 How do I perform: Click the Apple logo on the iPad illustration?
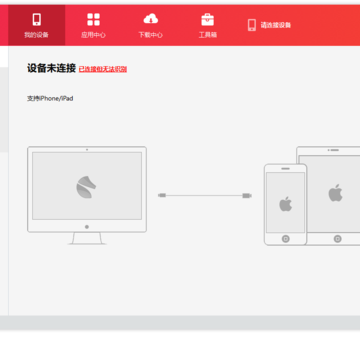click(336, 192)
